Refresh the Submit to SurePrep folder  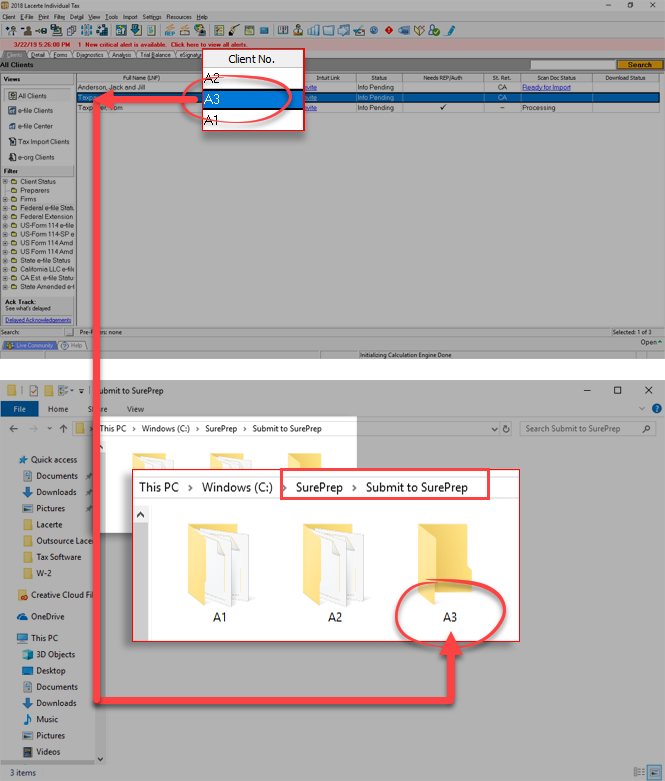pos(506,429)
